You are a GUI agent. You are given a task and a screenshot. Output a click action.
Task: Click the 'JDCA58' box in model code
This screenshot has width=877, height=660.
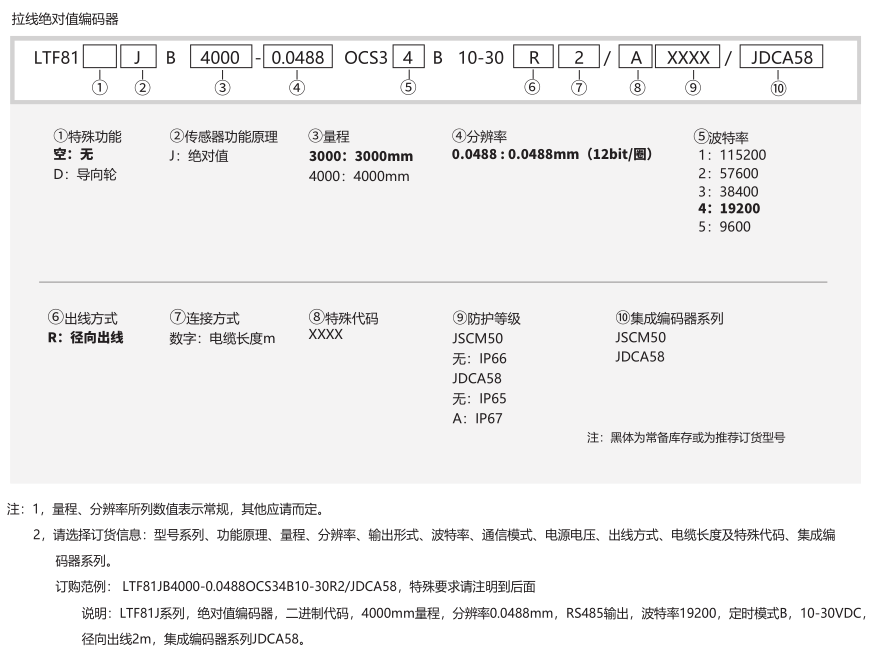click(x=781, y=56)
